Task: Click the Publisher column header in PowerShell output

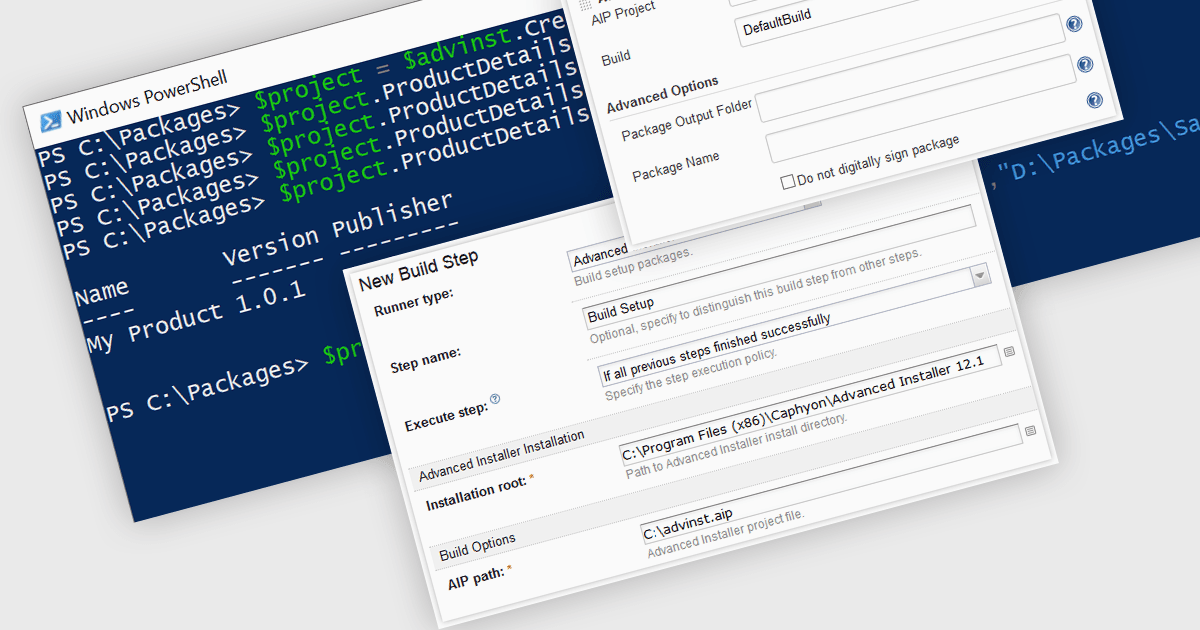Action: point(393,213)
